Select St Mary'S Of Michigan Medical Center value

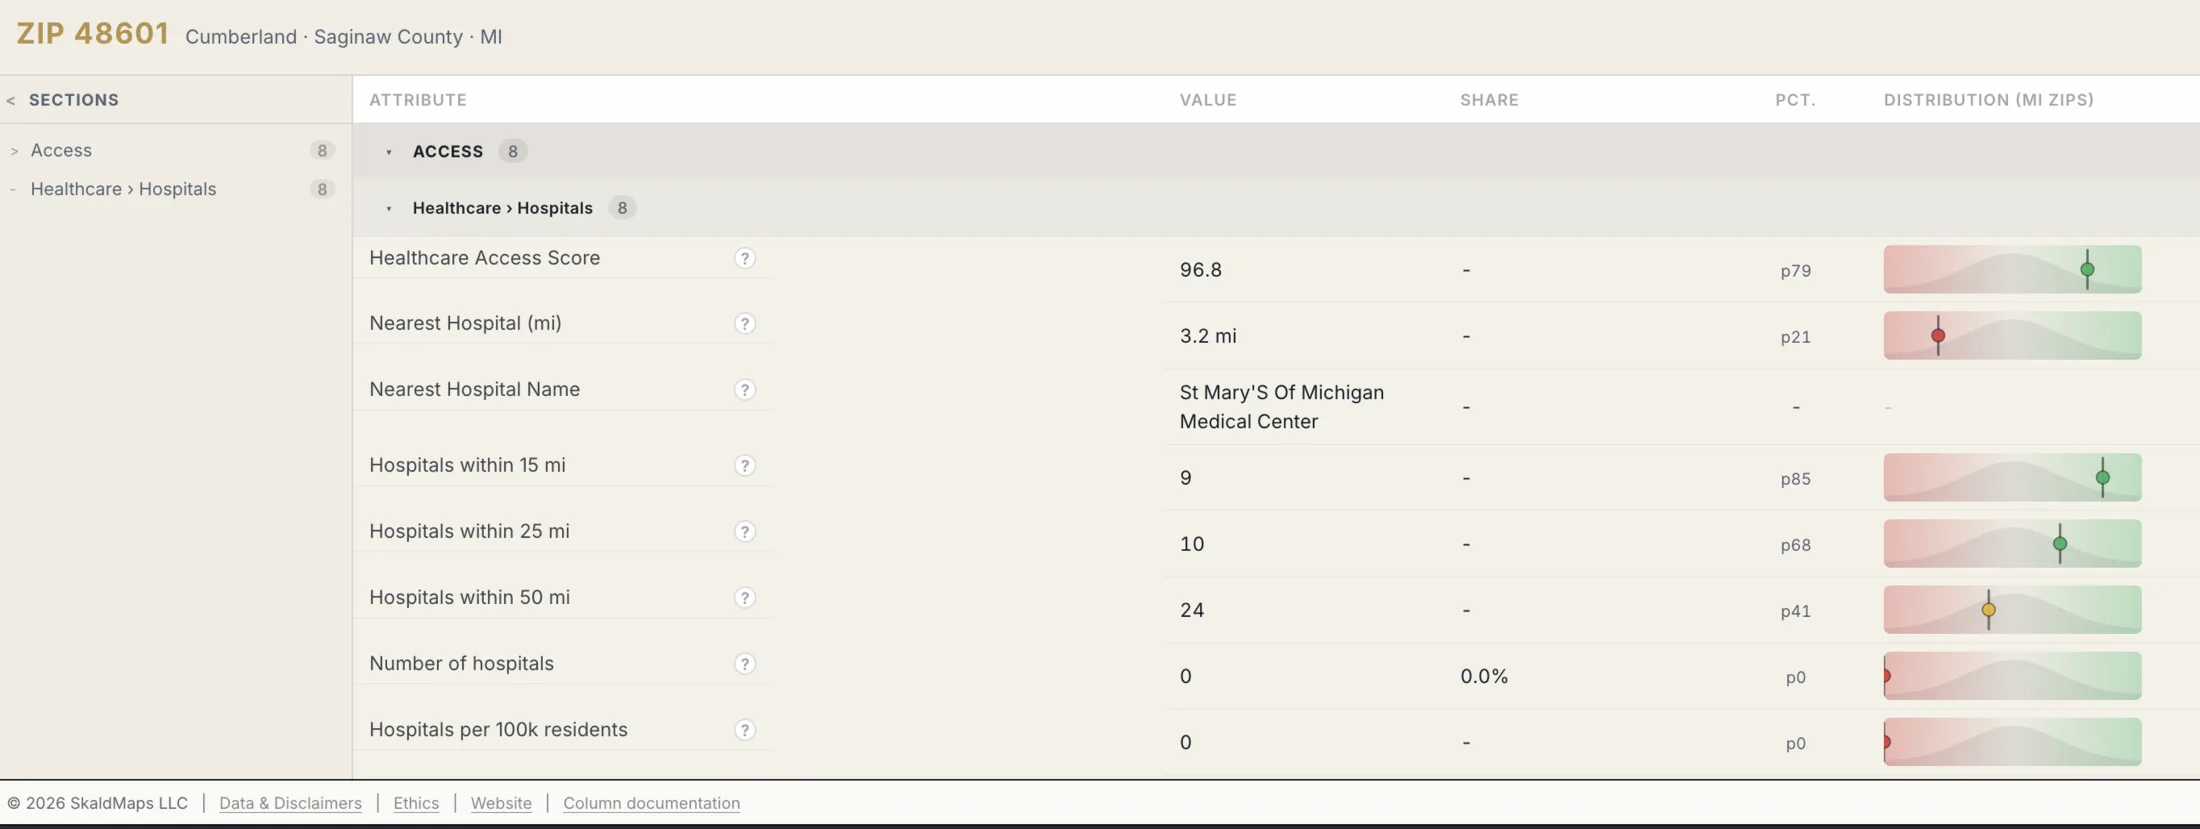(x=1281, y=407)
